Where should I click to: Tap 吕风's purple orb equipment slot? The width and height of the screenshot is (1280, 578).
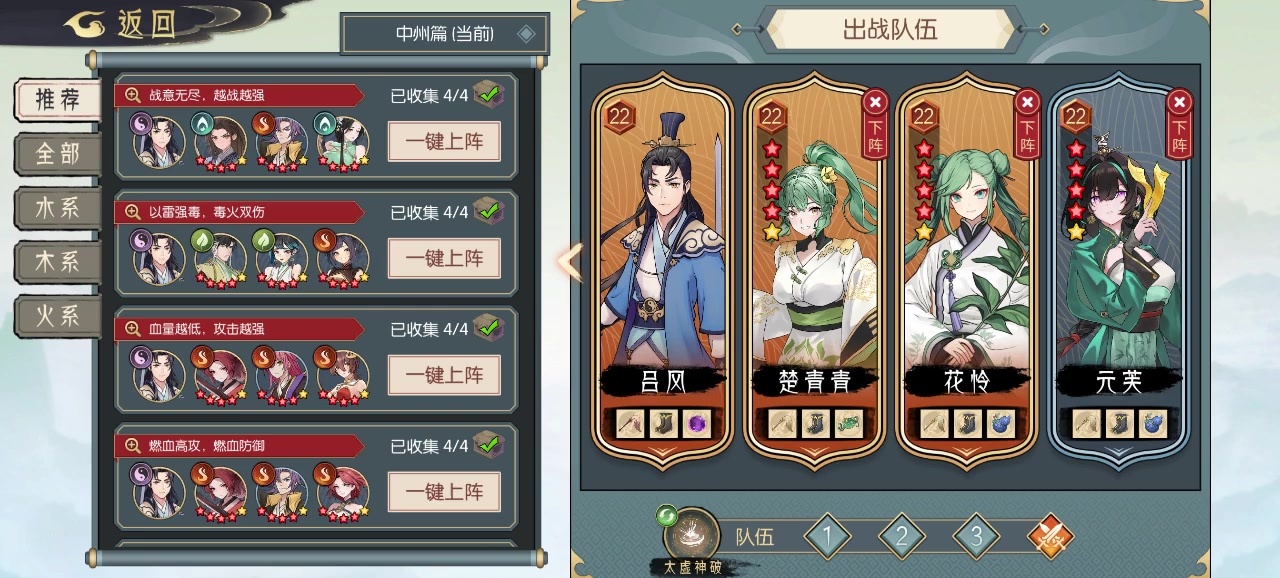[x=696, y=424]
